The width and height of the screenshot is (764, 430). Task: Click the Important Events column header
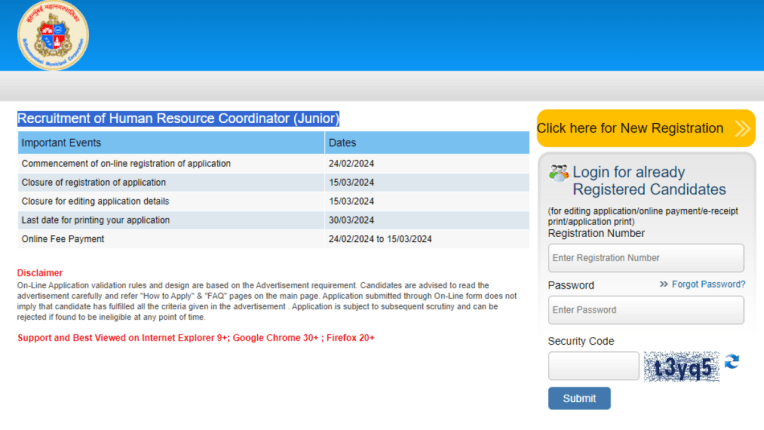(x=62, y=143)
